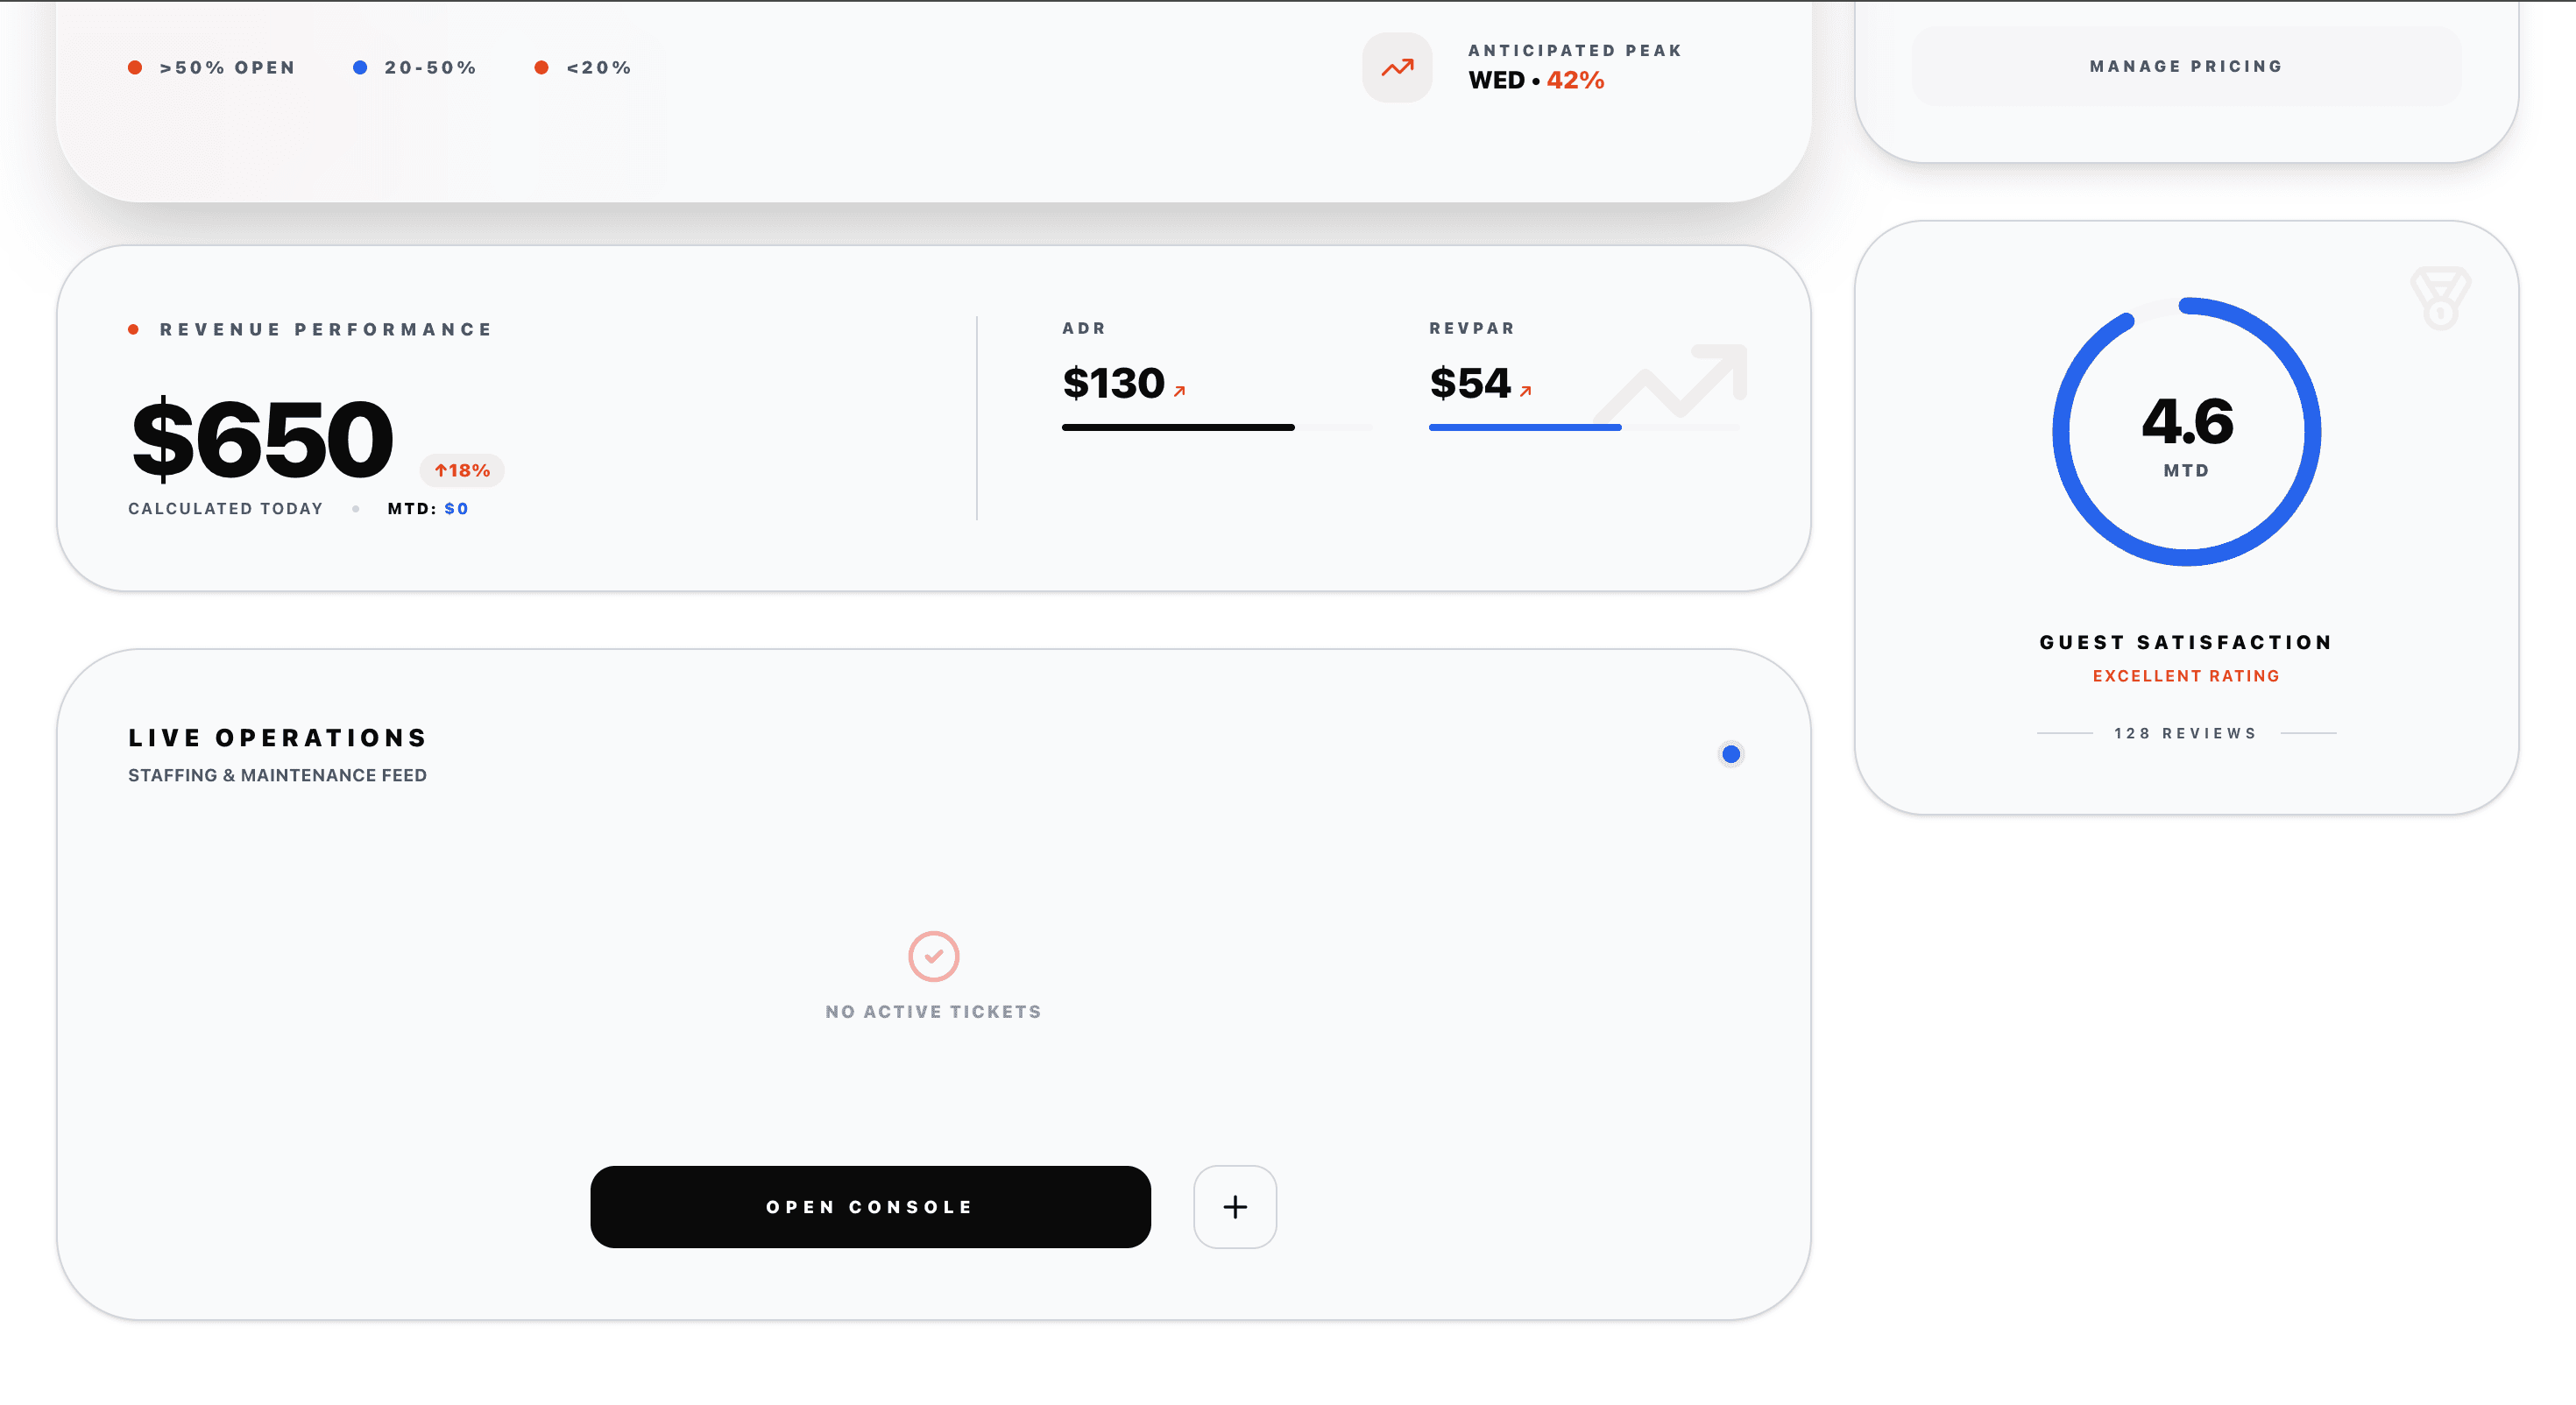Click the blue RevPAR progress bar
The image size is (2576, 1405).
(x=1524, y=427)
